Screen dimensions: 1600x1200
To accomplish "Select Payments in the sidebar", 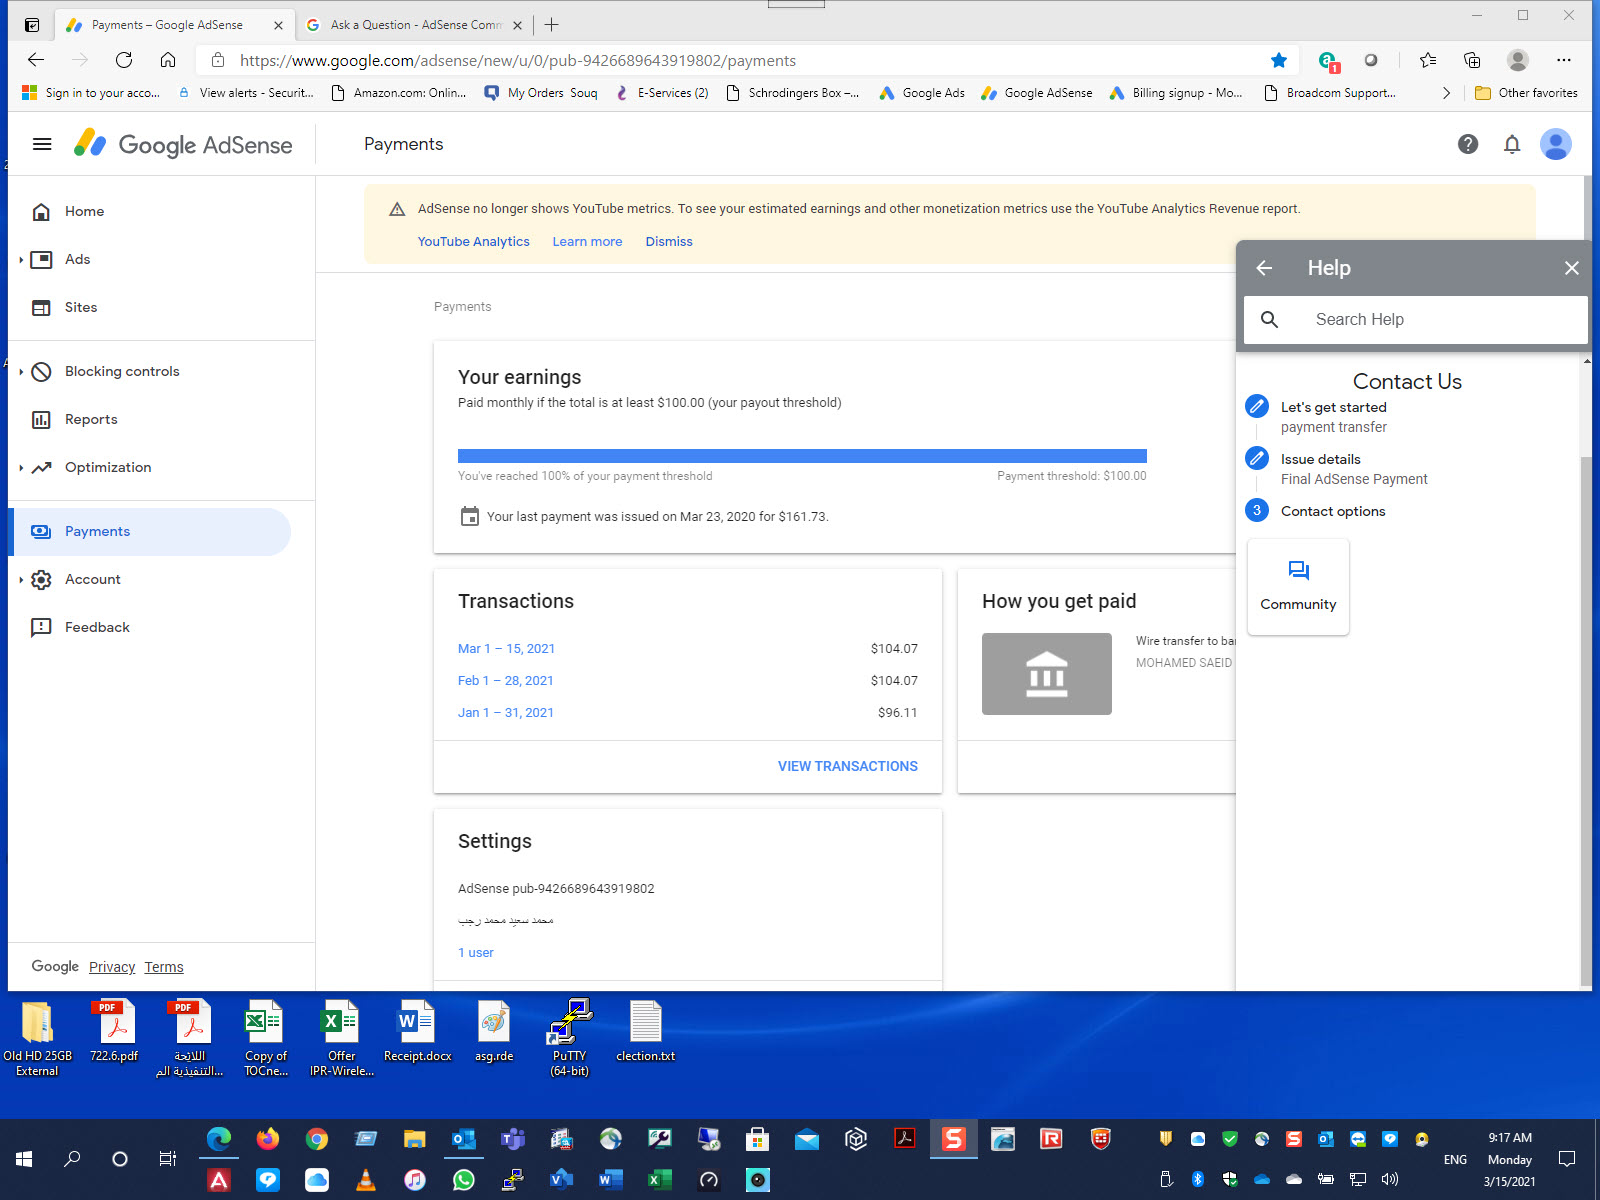I will click(x=150, y=532).
